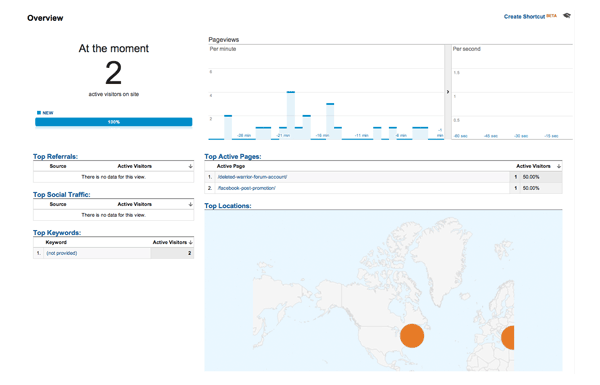This screenshot has width=600, height=385.
Task: Click the Pageviews section label
Action: (x=223, y=39)
